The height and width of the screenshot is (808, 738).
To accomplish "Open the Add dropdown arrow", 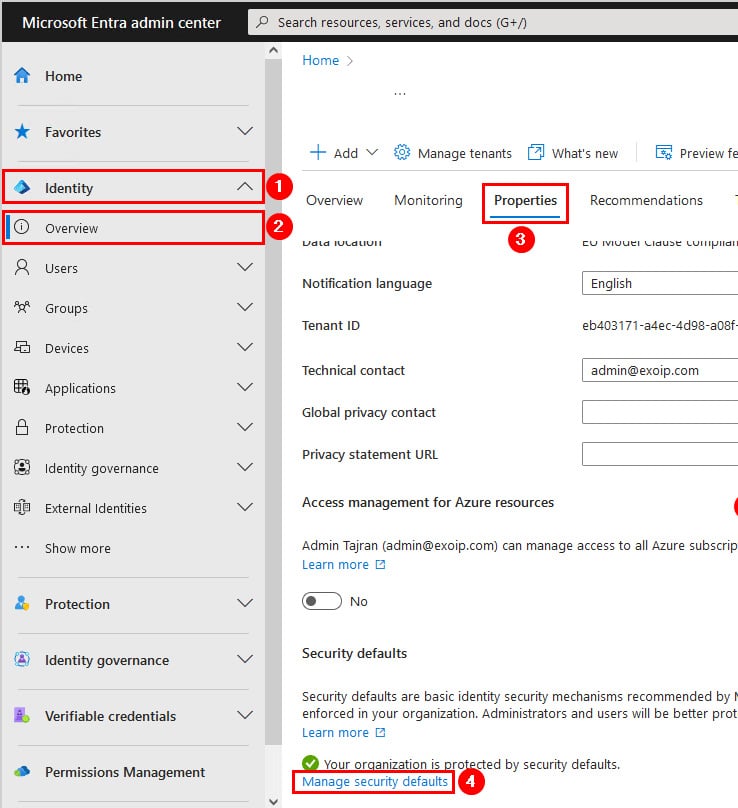I will (x=372, y=153).
